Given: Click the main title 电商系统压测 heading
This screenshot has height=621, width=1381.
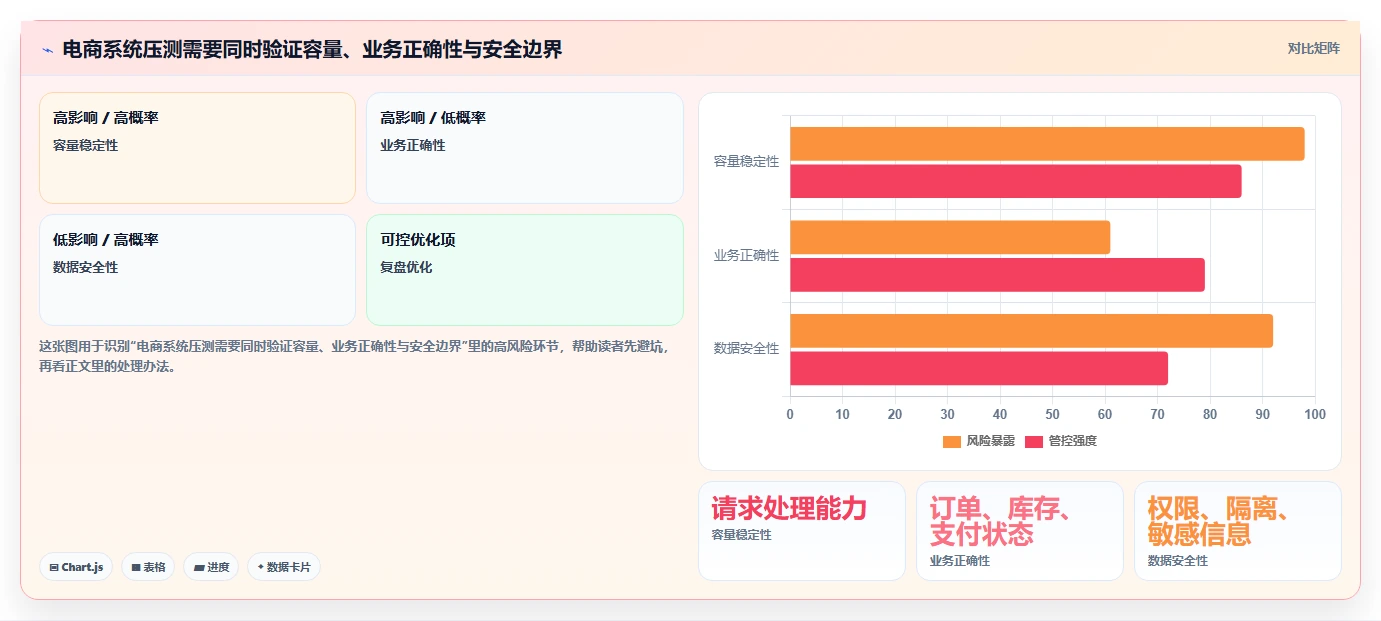Looking at the screenshot, I should tap(312, 49).
